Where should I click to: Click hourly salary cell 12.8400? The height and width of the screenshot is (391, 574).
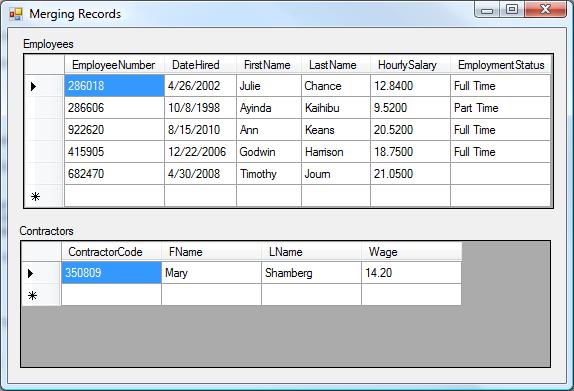[x=410, y=86]
